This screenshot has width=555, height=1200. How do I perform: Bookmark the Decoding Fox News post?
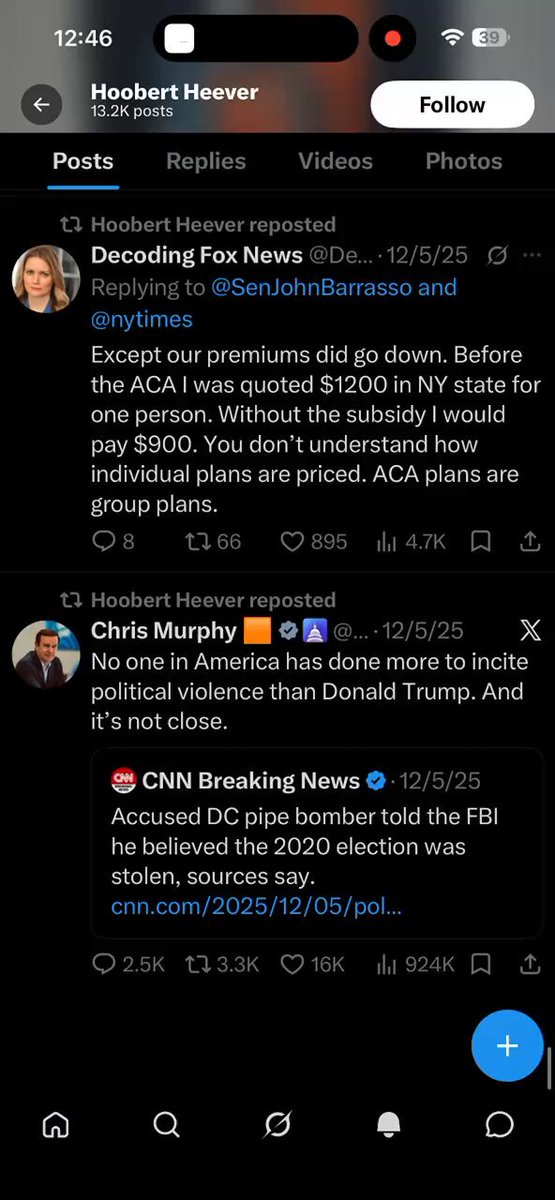coord(481,542)
